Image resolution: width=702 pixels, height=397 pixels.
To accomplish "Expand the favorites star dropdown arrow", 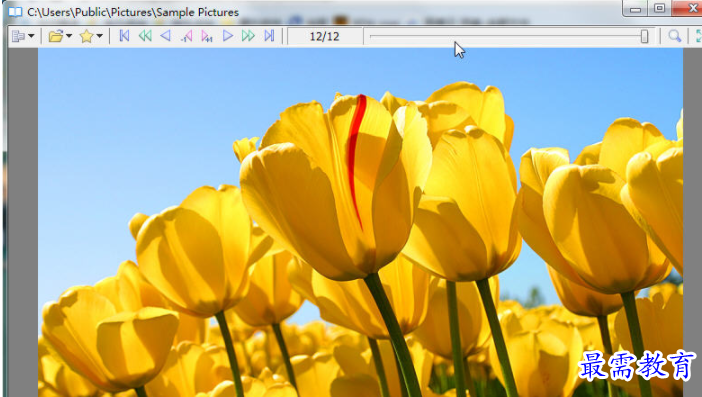I will [99, 36].
